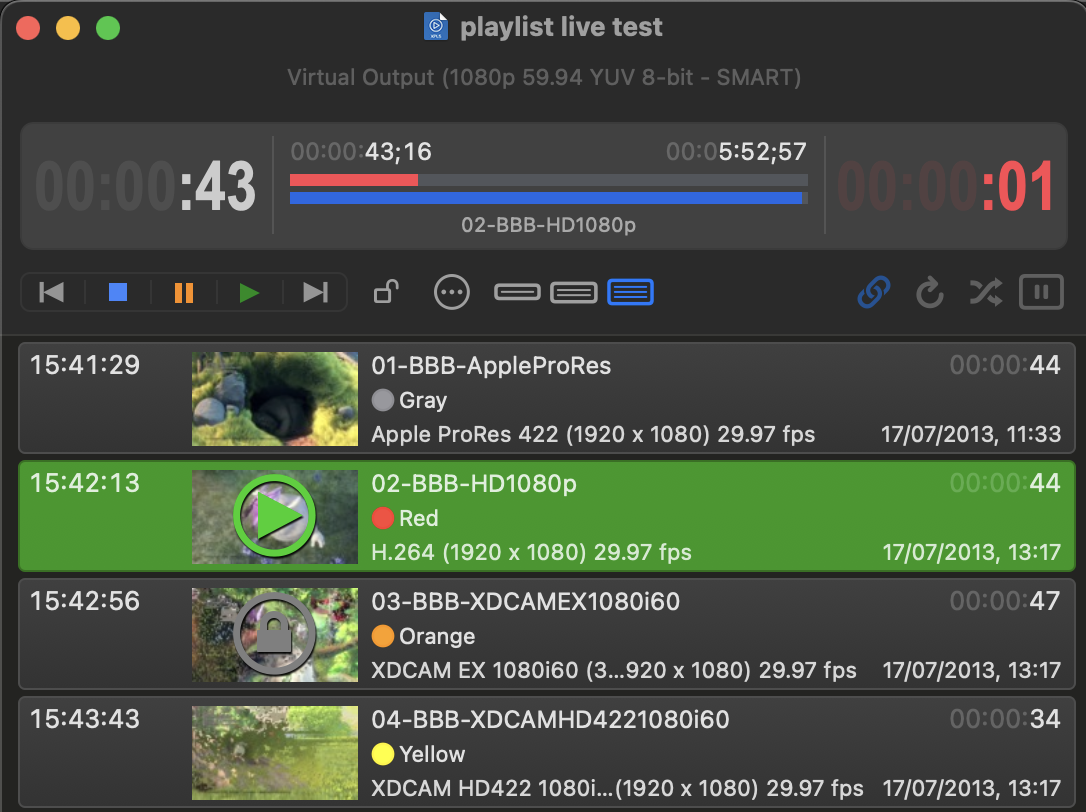Start playback with the green play button
The width and height of the screenshot is (1086, 812).
coord(249,292)
